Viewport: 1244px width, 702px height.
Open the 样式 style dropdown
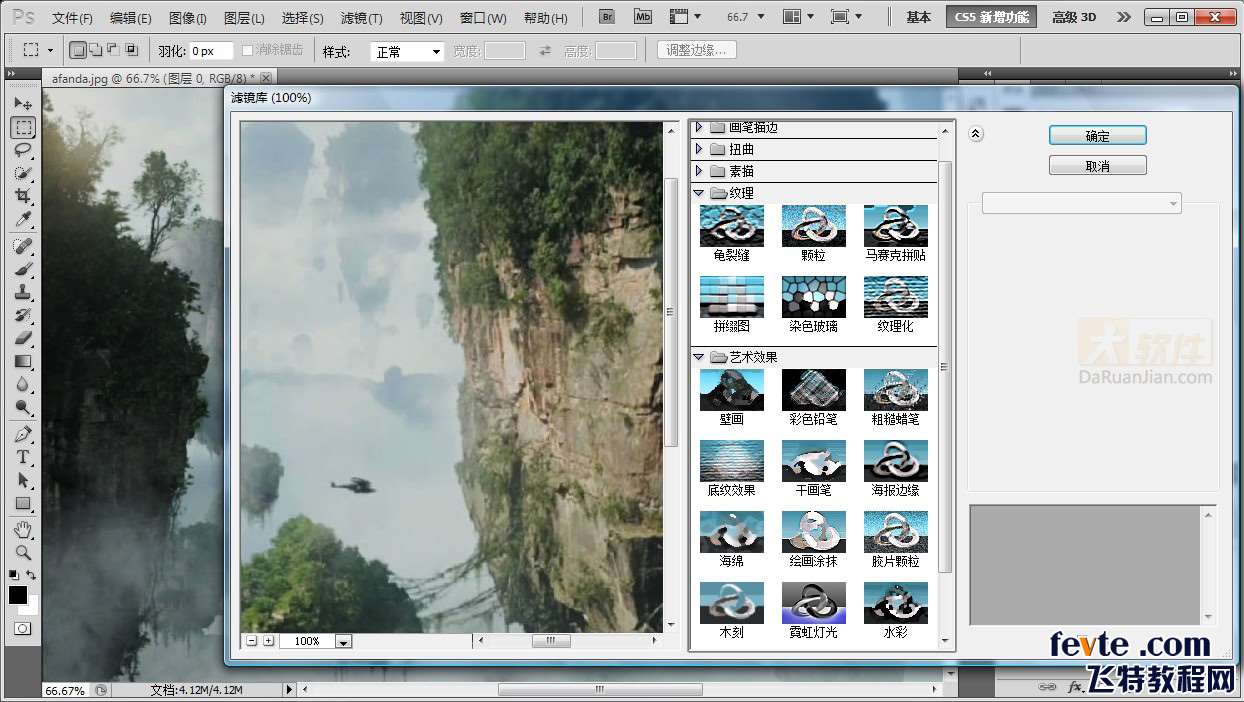tap(407, 51)
